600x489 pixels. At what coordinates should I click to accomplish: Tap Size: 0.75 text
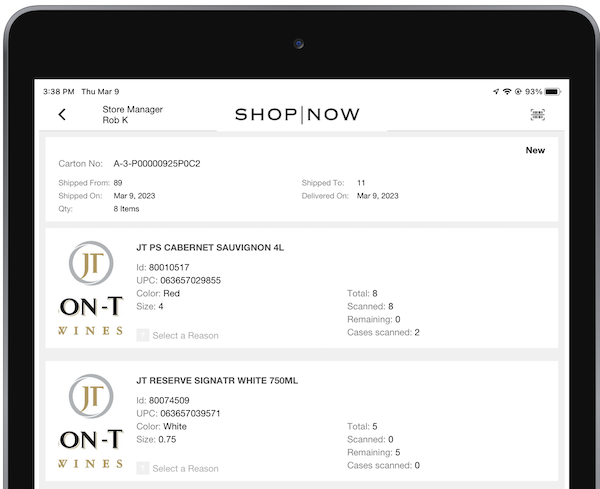coord(156,440)
